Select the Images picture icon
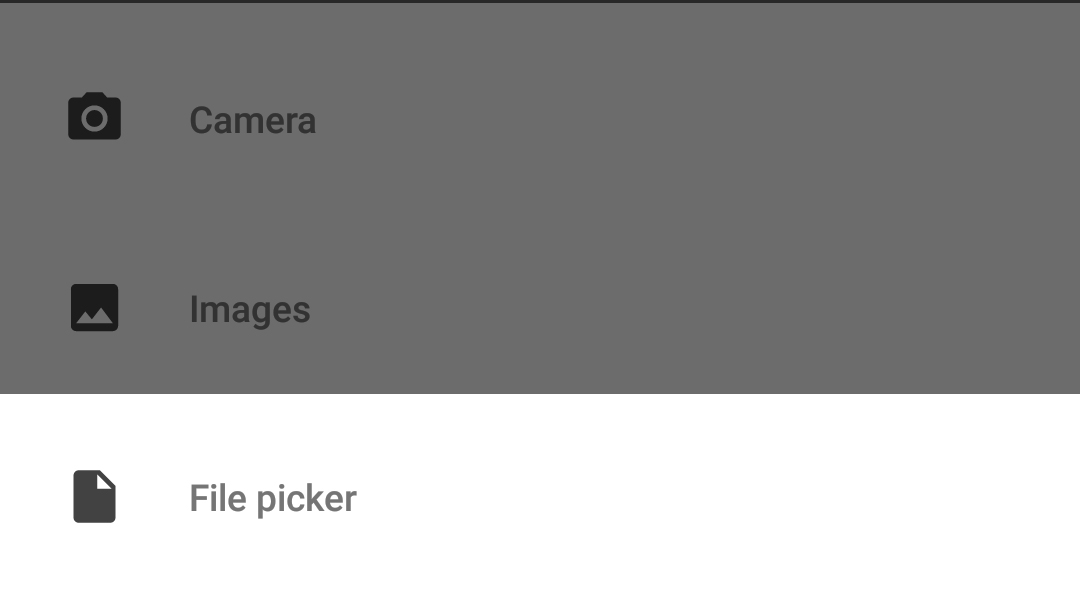Screen dimensions: 1080x612 pos(94,308)
